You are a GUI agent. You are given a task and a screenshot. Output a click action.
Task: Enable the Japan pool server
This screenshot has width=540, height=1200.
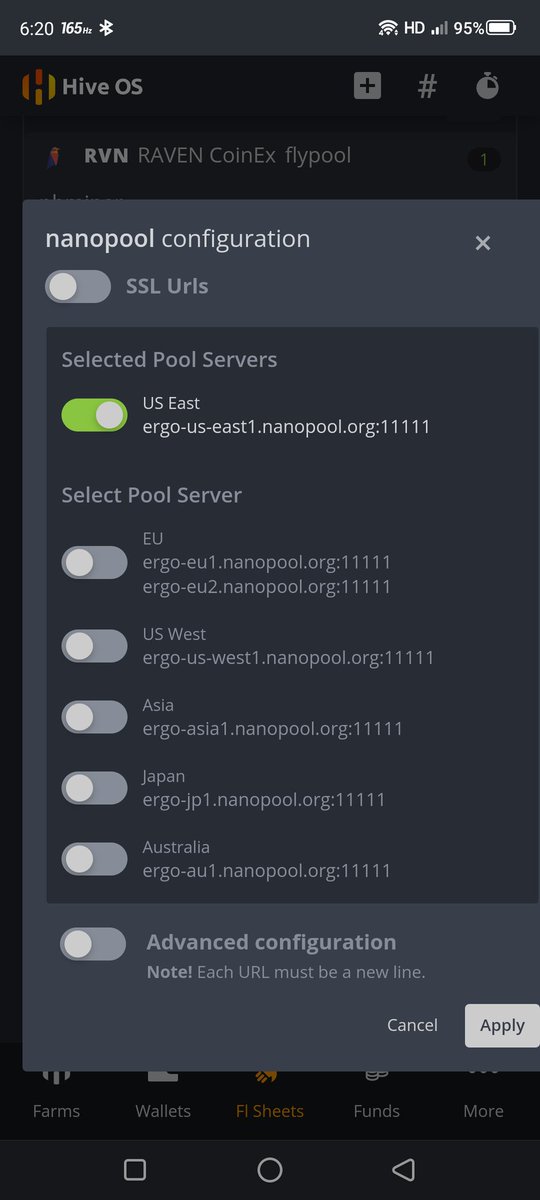(94, 787)
